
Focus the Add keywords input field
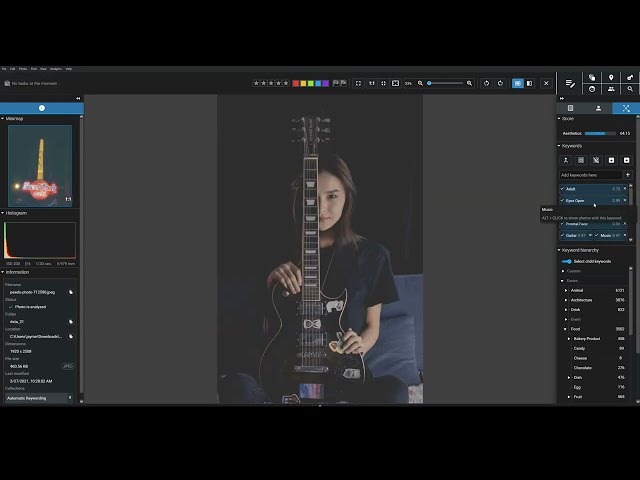[591, 175]
